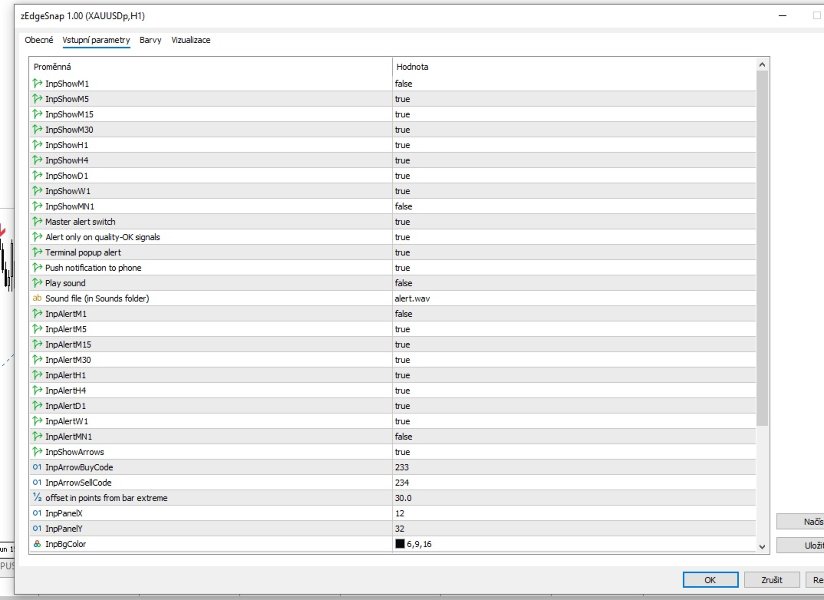The image size is (824, 600).
Task: Click the integer icon beside InpArrowBuyCode
Action: (37, 467)
